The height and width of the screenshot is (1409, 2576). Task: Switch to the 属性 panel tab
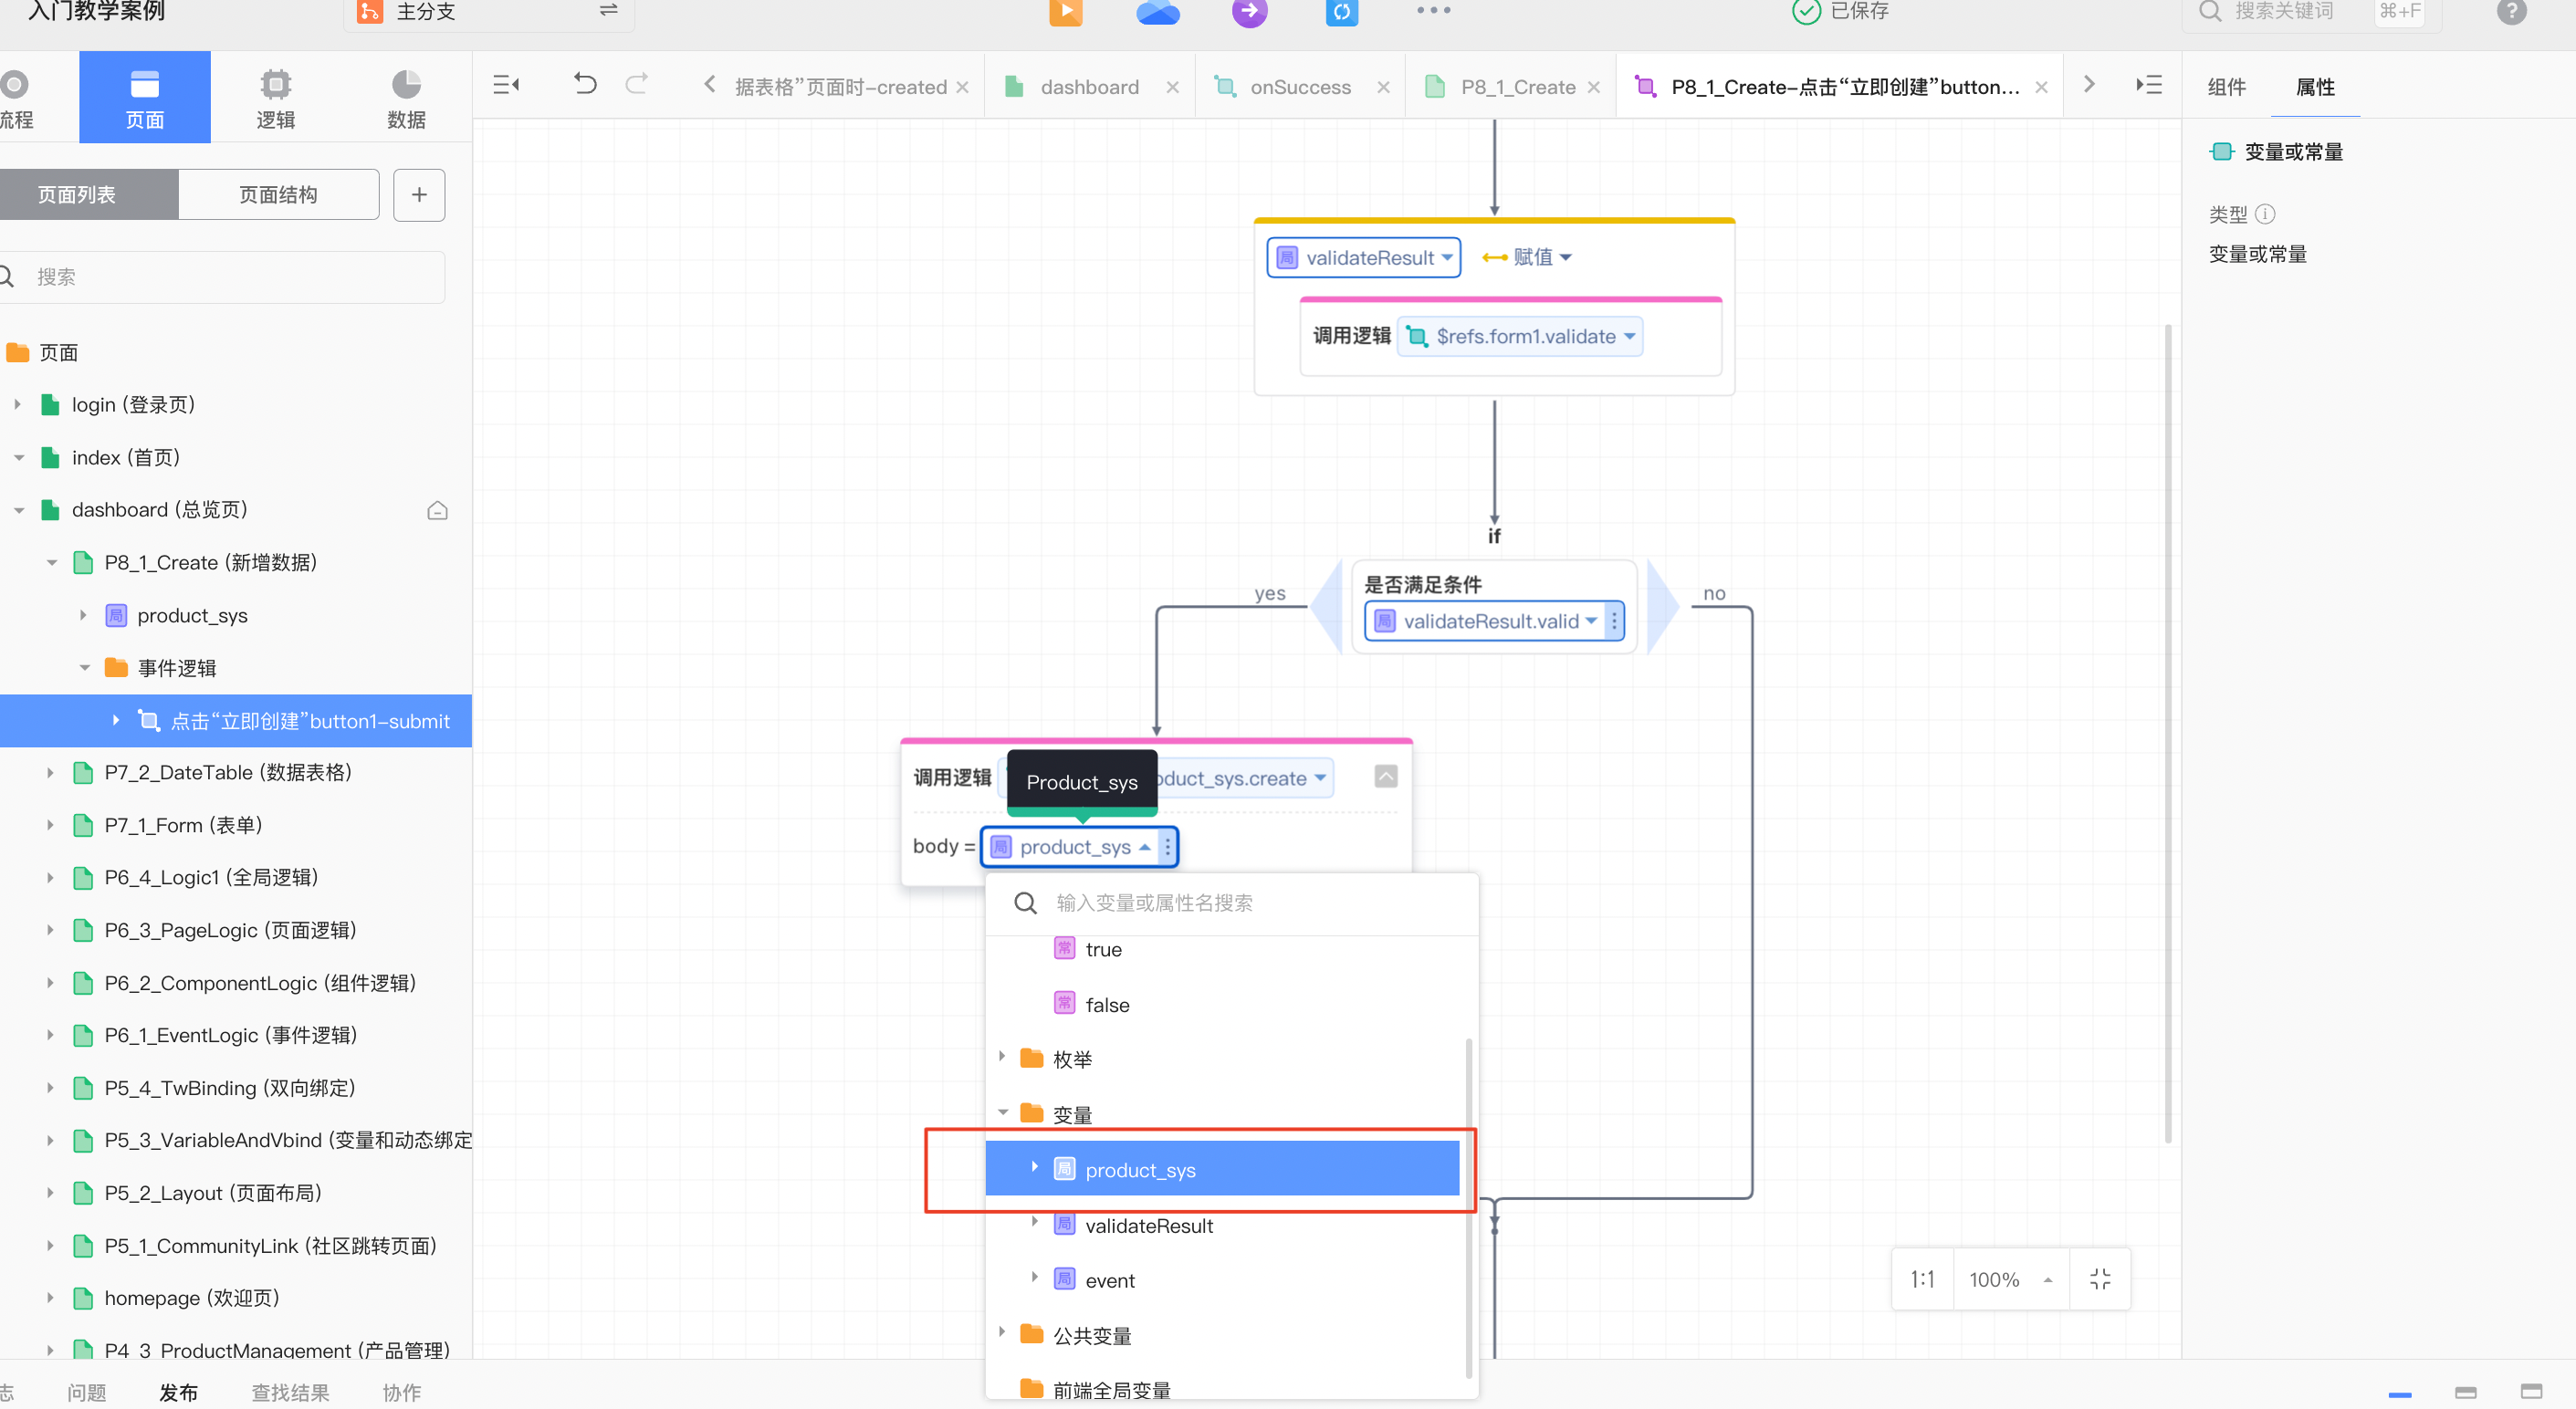pyautogui.click(x=2315, y=87)
